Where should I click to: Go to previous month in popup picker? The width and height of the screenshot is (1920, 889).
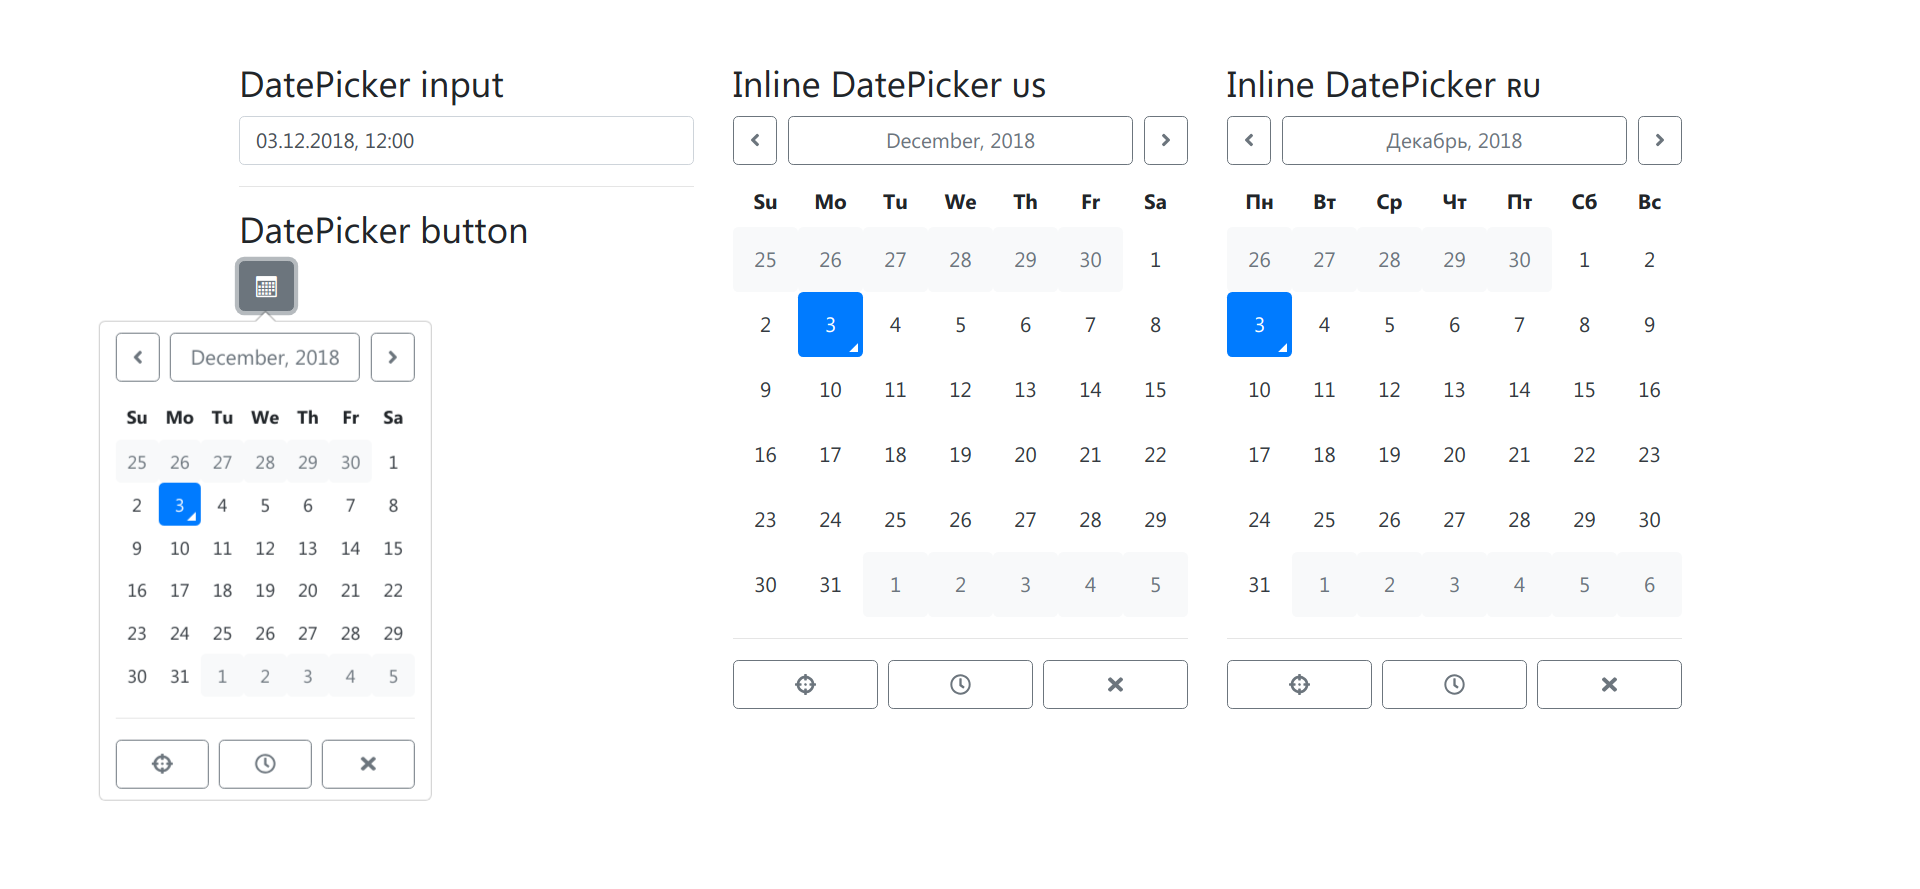click(138, 357)
